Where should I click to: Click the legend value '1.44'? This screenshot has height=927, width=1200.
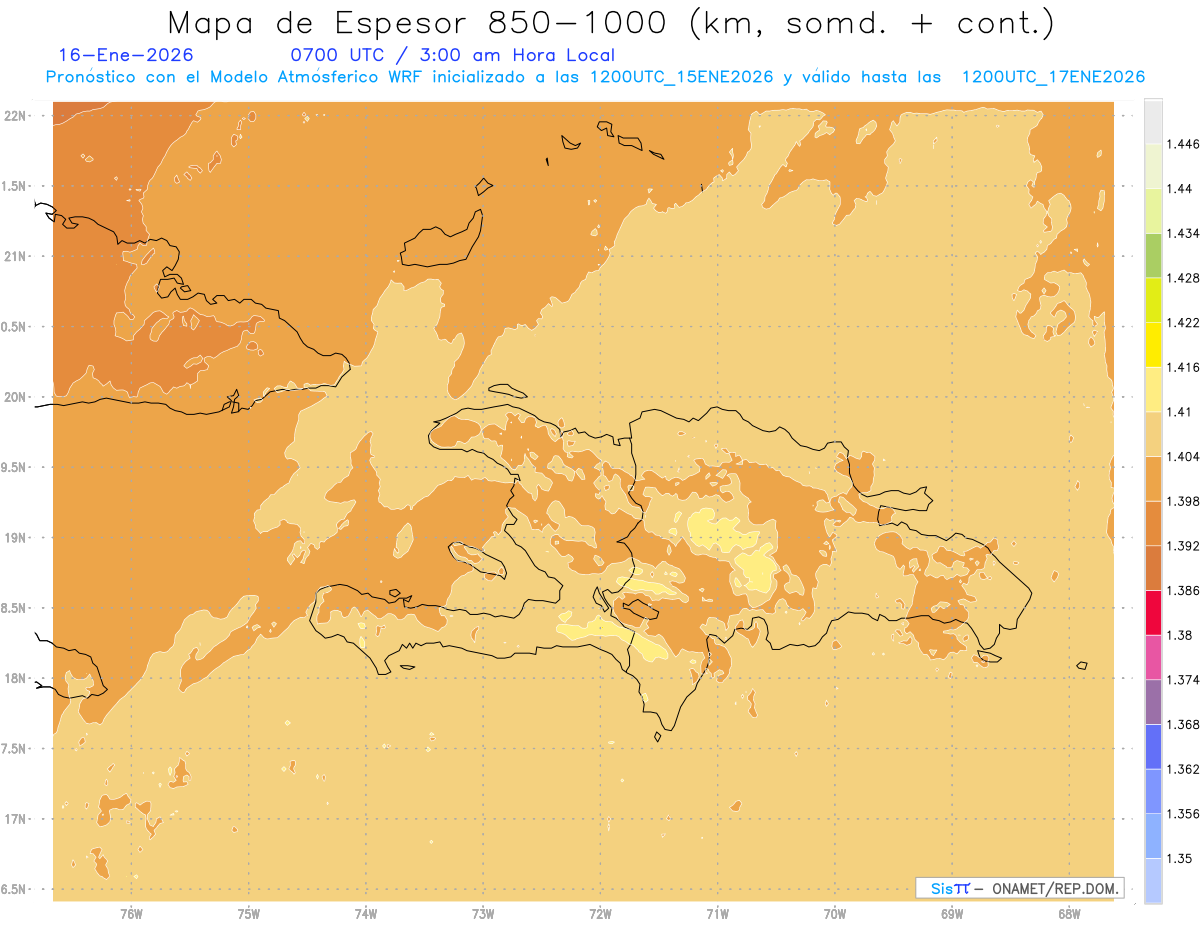[x=1180, y=189]
